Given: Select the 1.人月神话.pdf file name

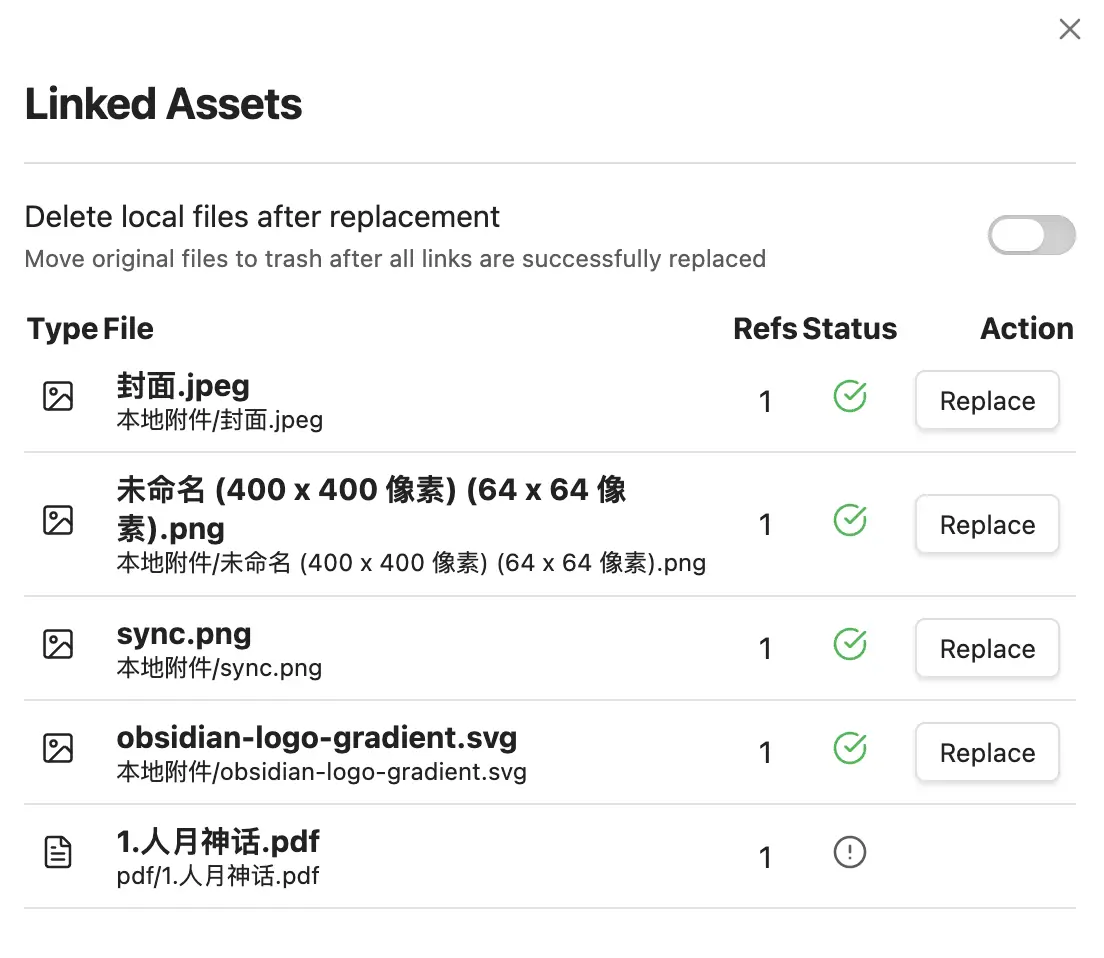Looking at the screenshot, I should click(x=218, y=842).
